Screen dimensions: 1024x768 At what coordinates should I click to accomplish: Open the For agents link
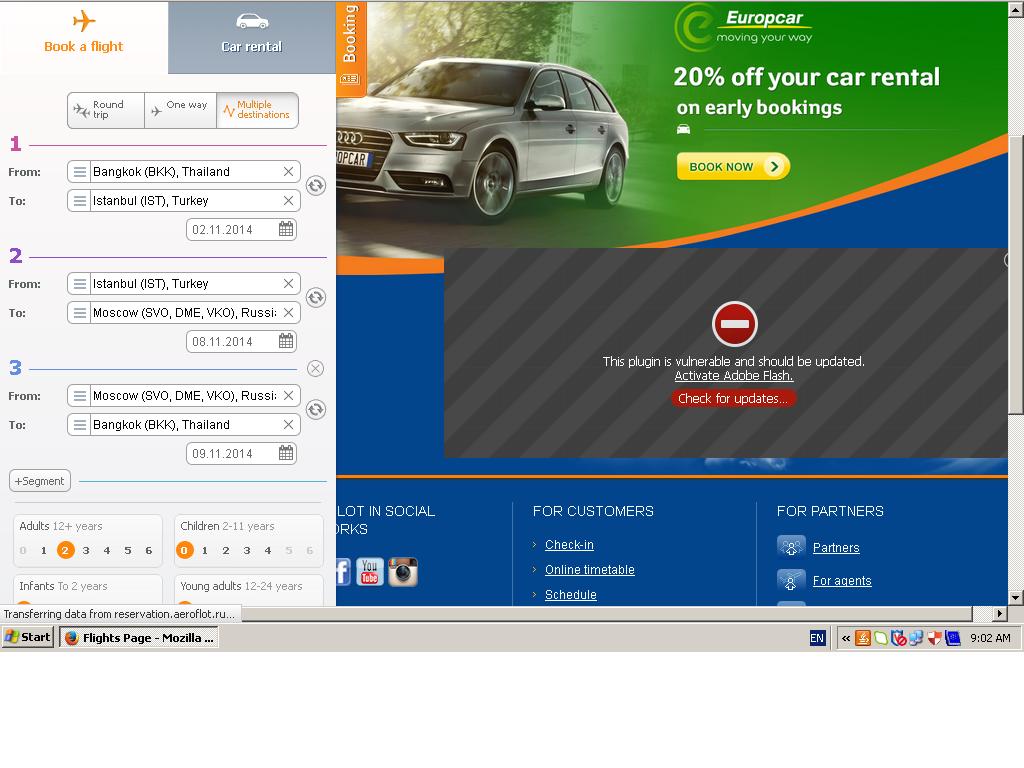point(841,581)
